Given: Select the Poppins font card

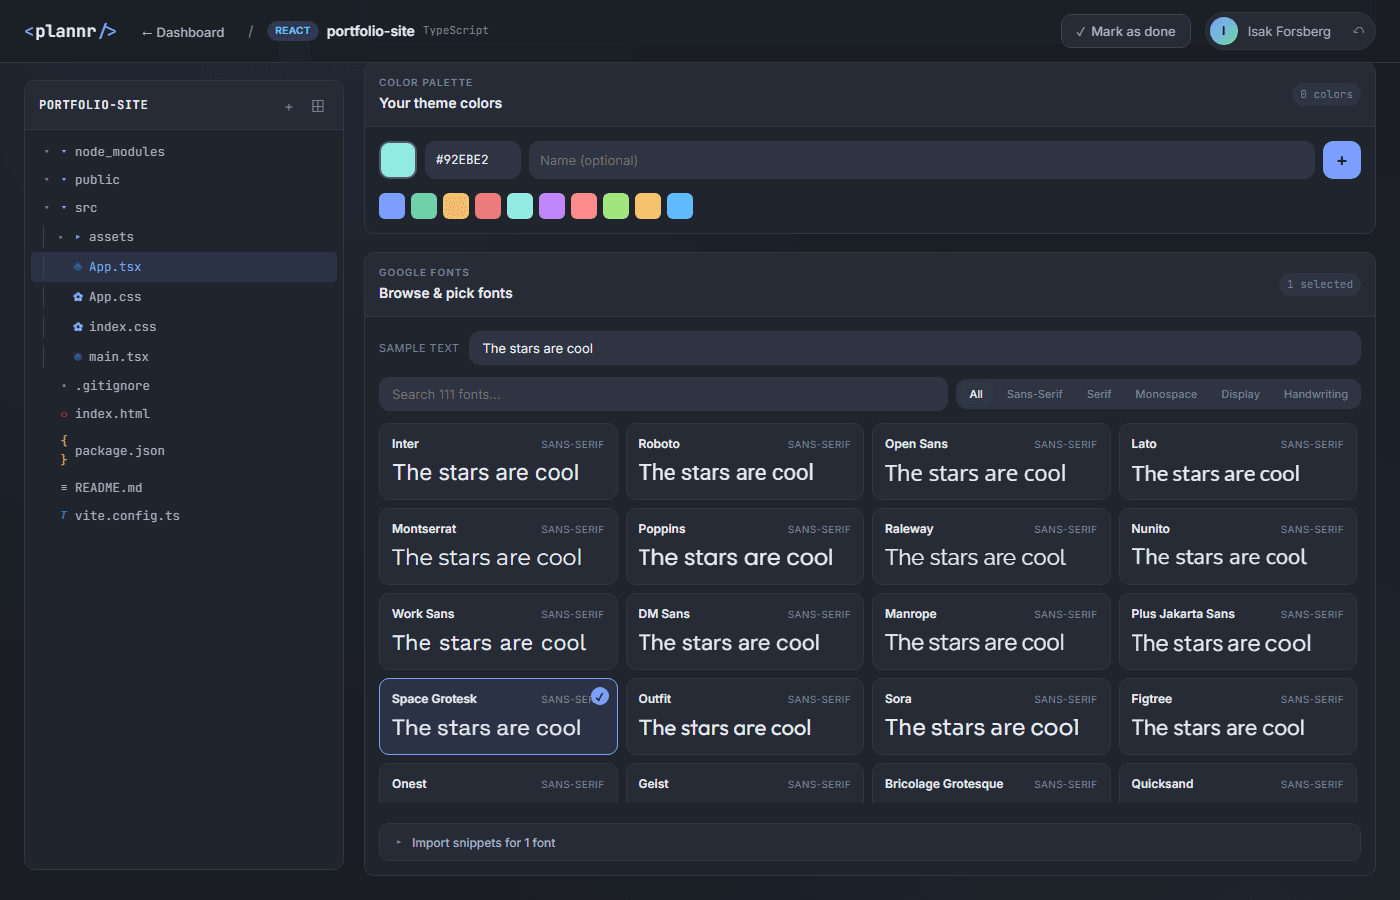Looking at the screenshot, I should pos(744,546).
